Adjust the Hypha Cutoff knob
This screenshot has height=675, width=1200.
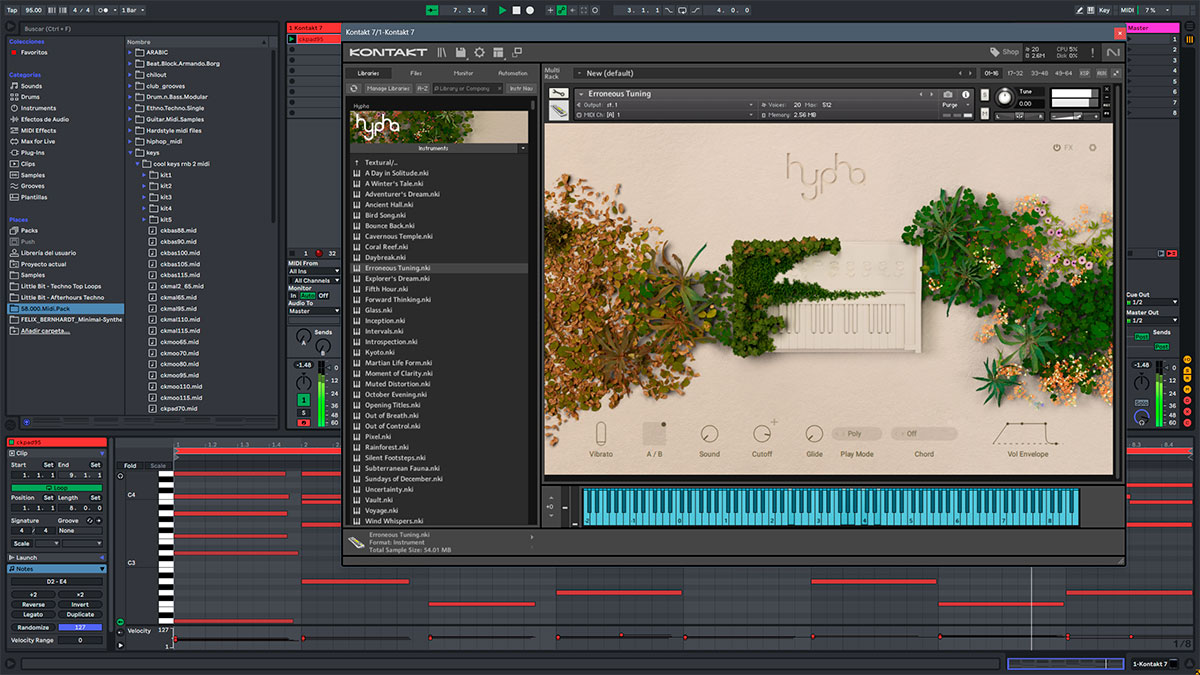pyautogui.click(x=762, y=434)
